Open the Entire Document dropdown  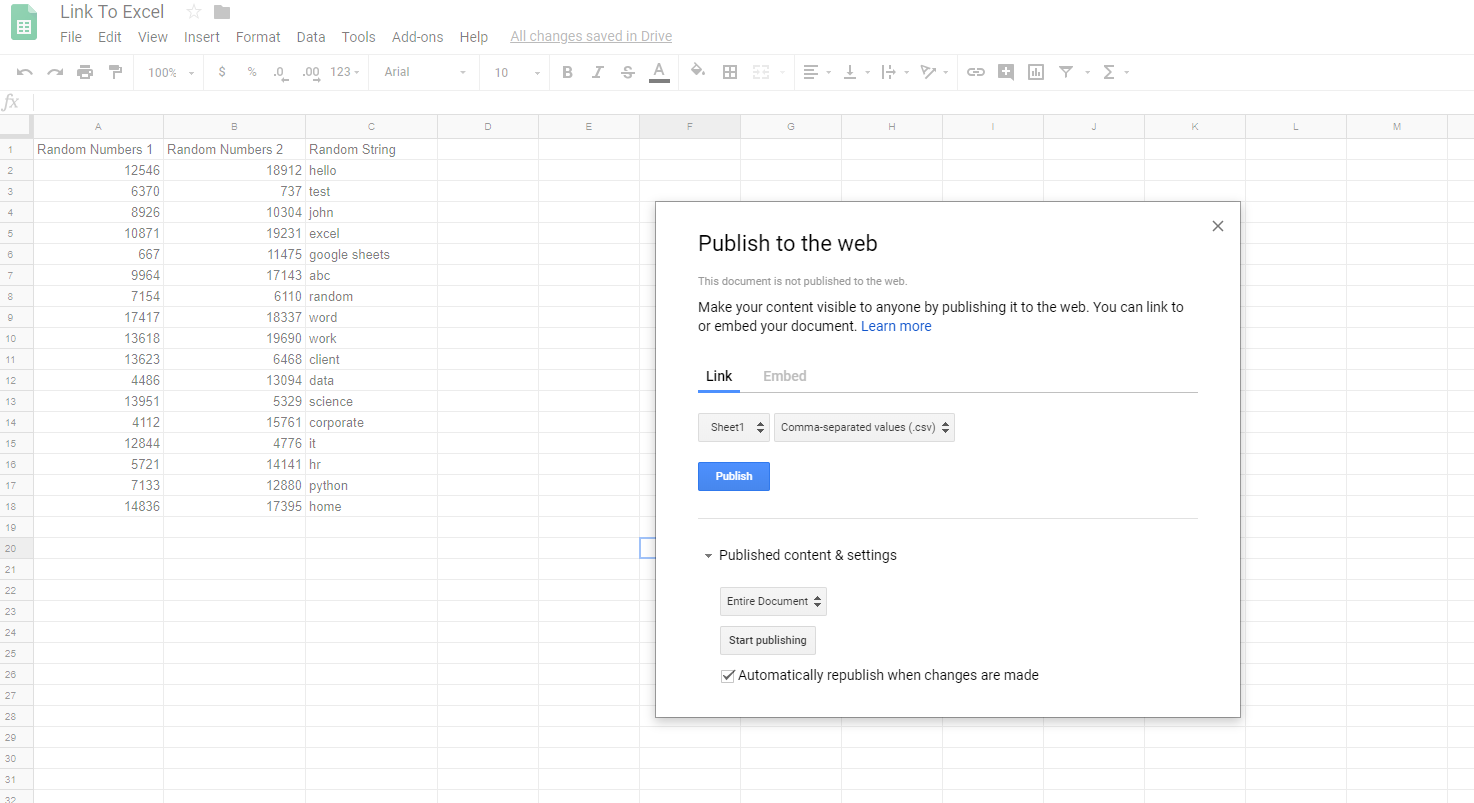click(x=773, y=602)
